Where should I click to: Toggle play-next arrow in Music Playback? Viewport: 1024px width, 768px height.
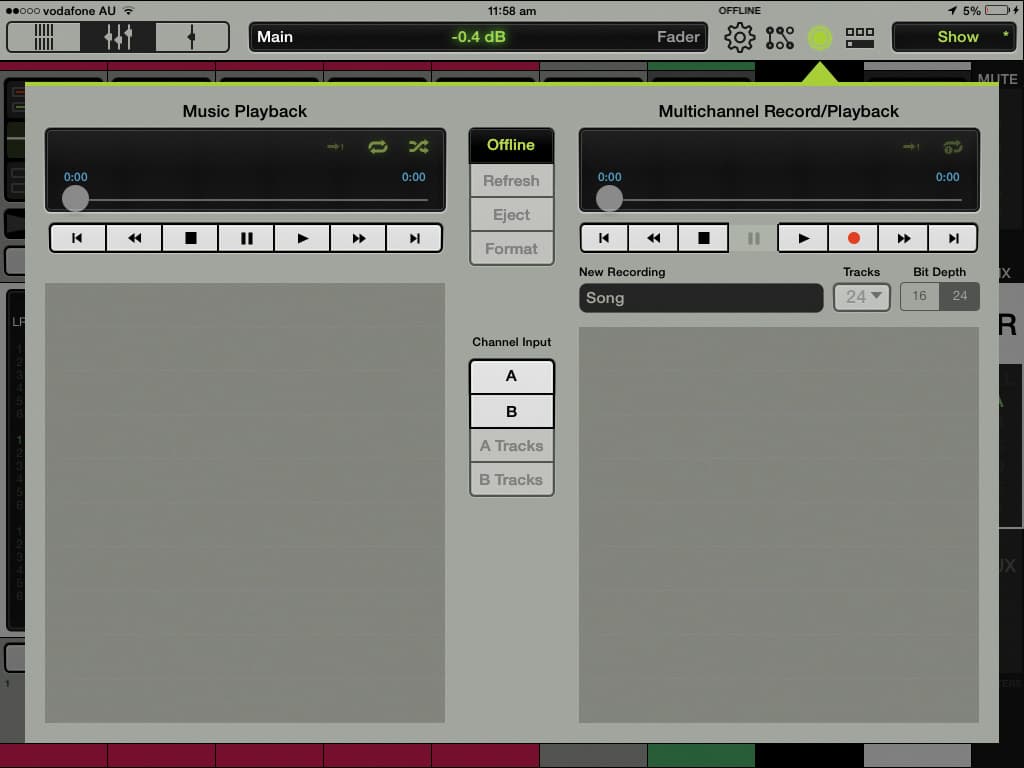tap(336, 146)
